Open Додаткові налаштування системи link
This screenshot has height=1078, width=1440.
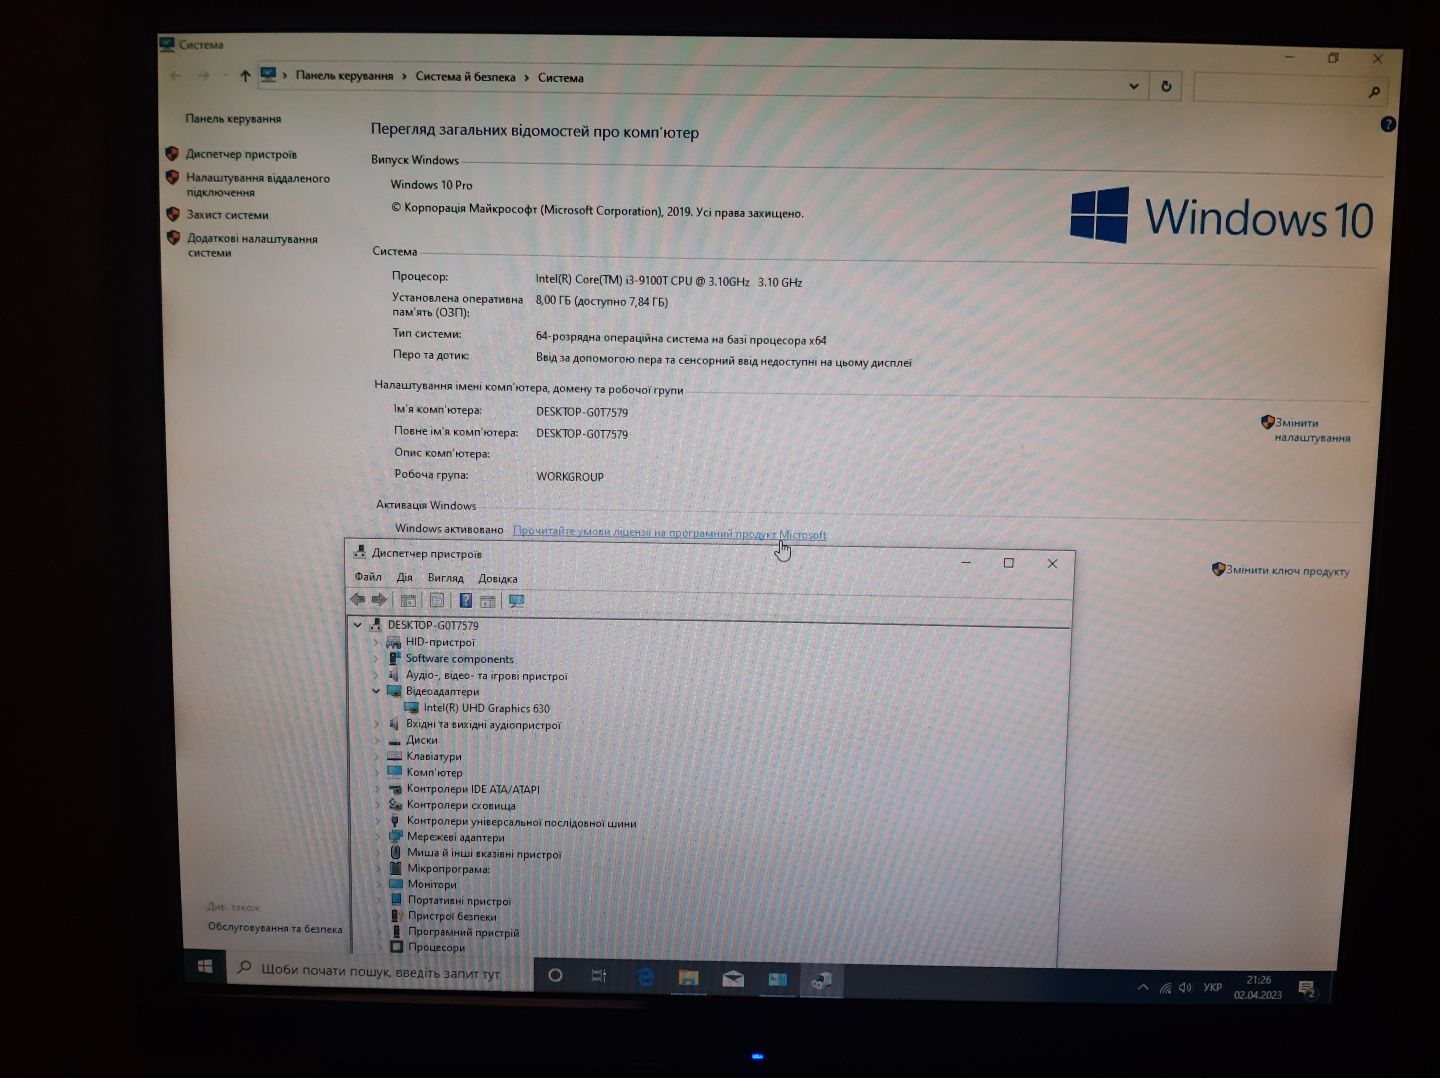tap(252, 245)
